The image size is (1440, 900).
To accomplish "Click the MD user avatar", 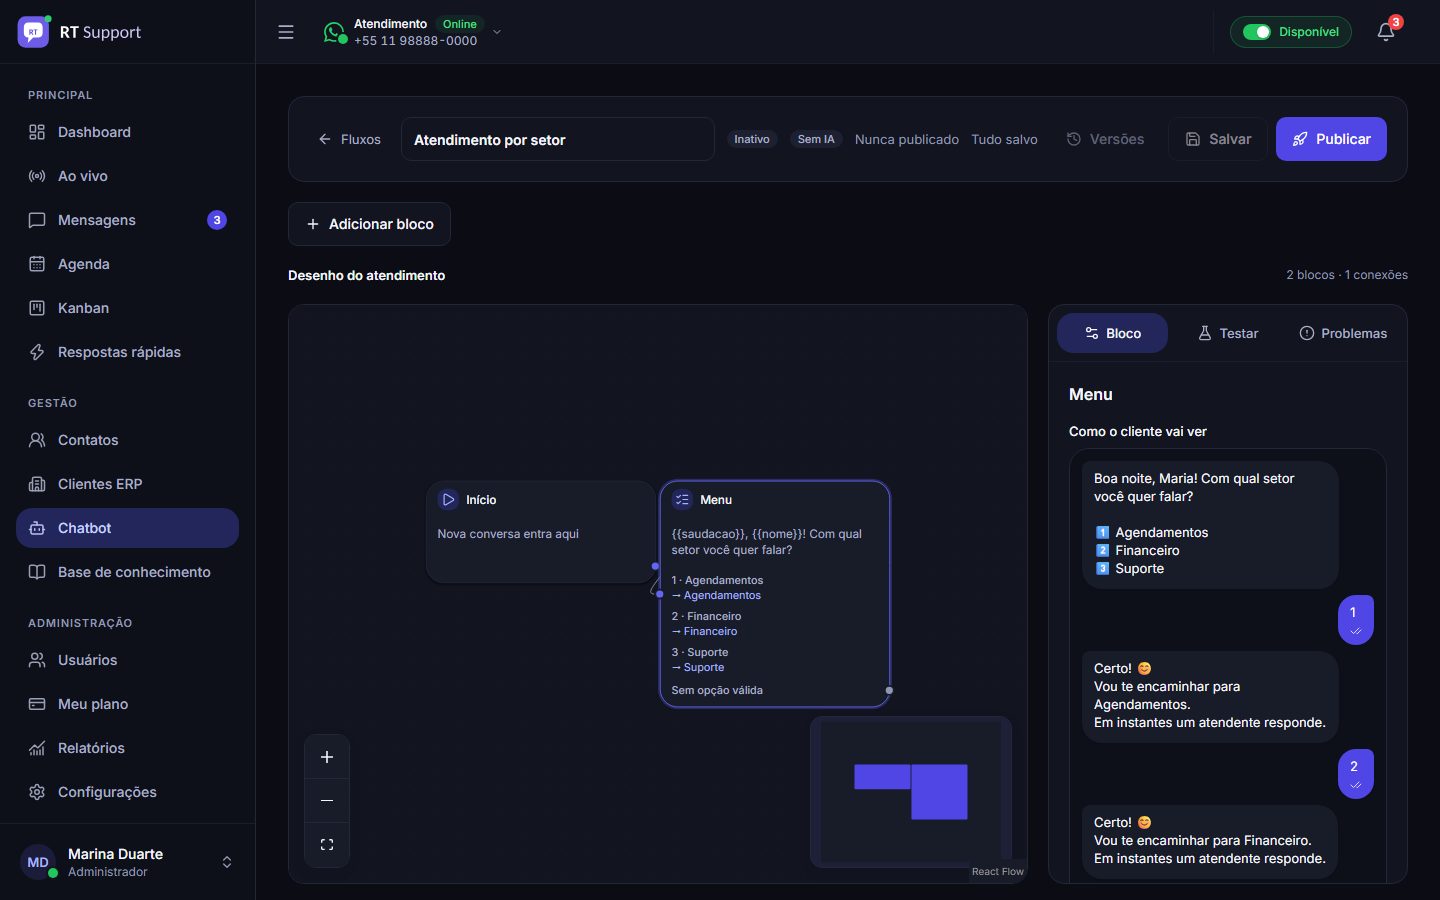I will click(x=38, y=862).
